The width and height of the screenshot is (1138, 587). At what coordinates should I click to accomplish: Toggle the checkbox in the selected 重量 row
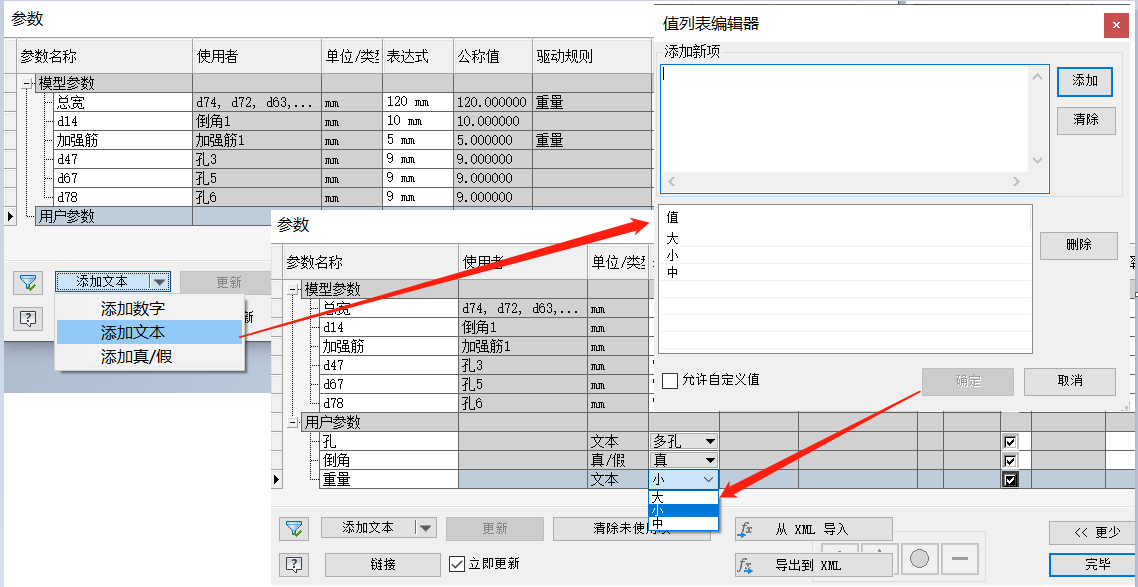1010,479
